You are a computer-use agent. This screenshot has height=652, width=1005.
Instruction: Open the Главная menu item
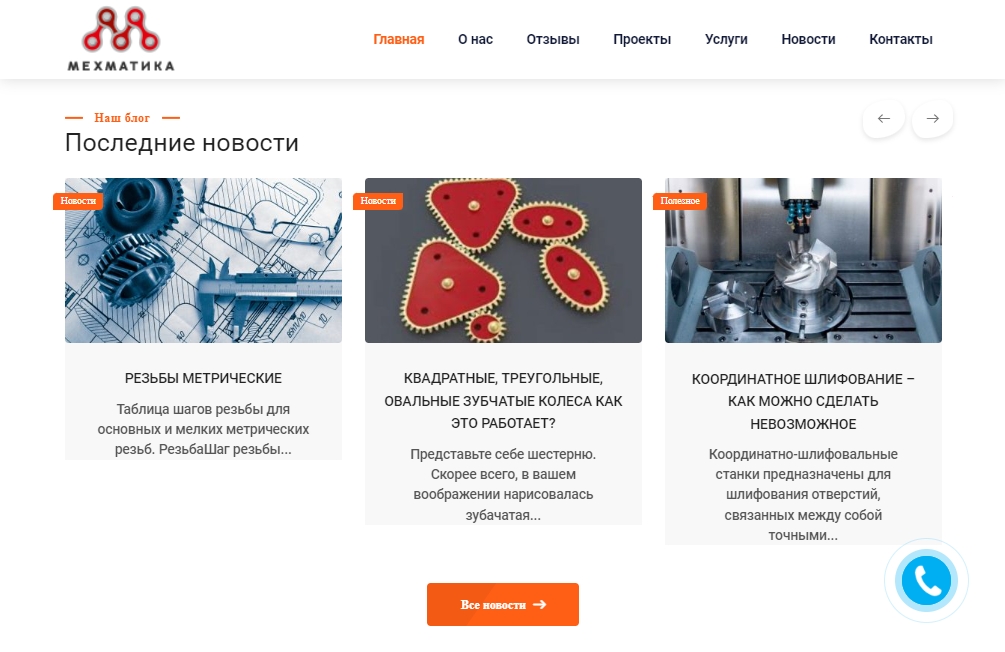coord(399,39)
